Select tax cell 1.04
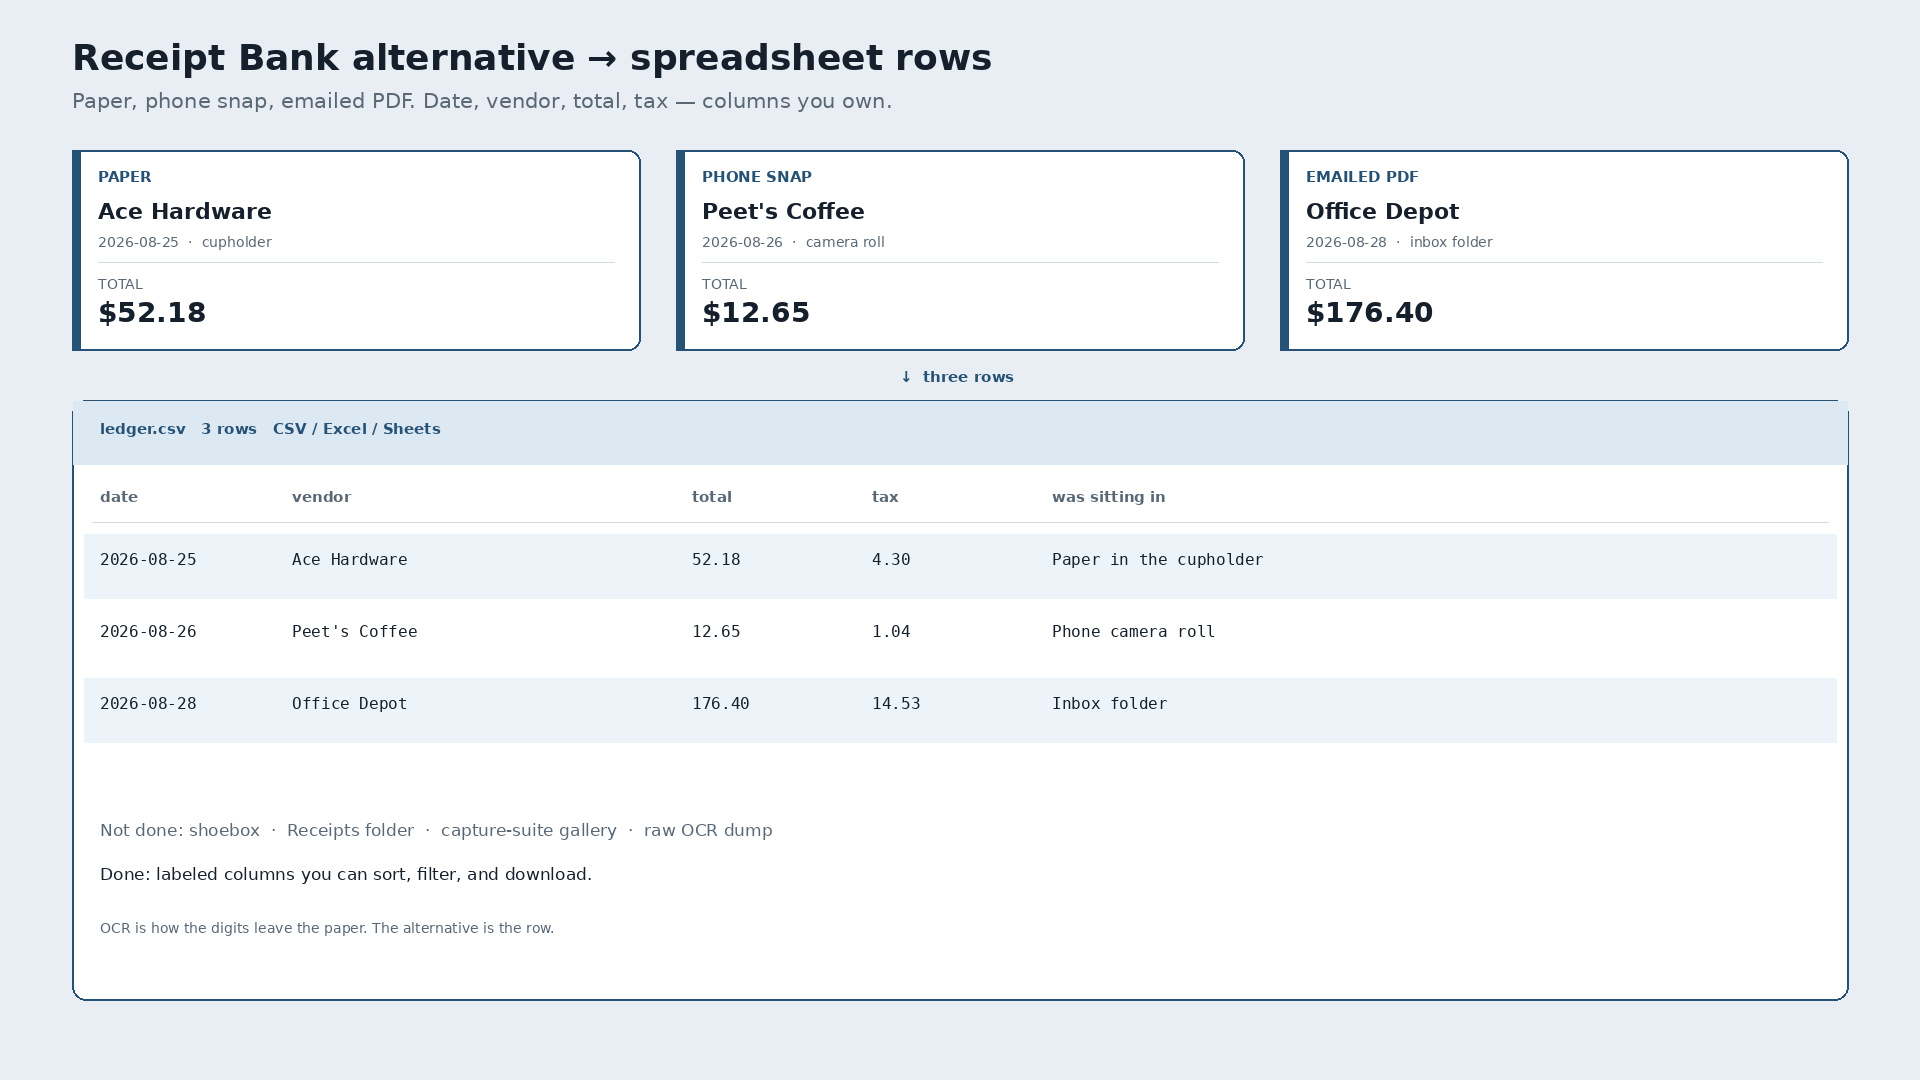Image resolution: width=1920 pixels, height=1080 pixels. (x=891, y=632)
